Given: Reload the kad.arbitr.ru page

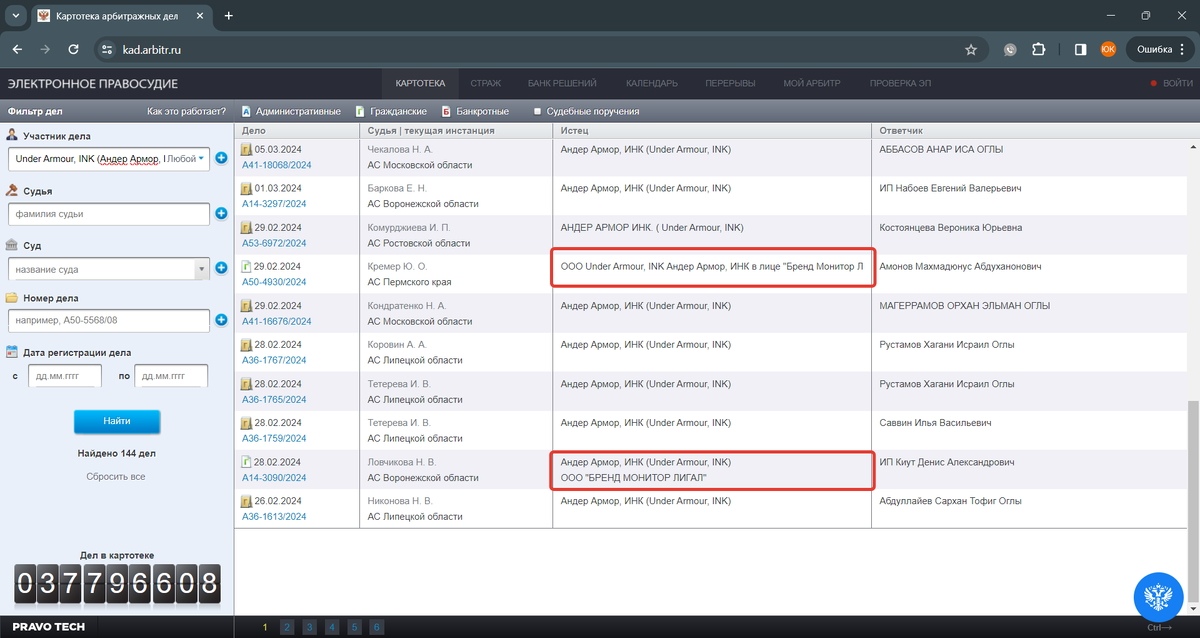Looking at the screenshot, I should tap(73, 49).
